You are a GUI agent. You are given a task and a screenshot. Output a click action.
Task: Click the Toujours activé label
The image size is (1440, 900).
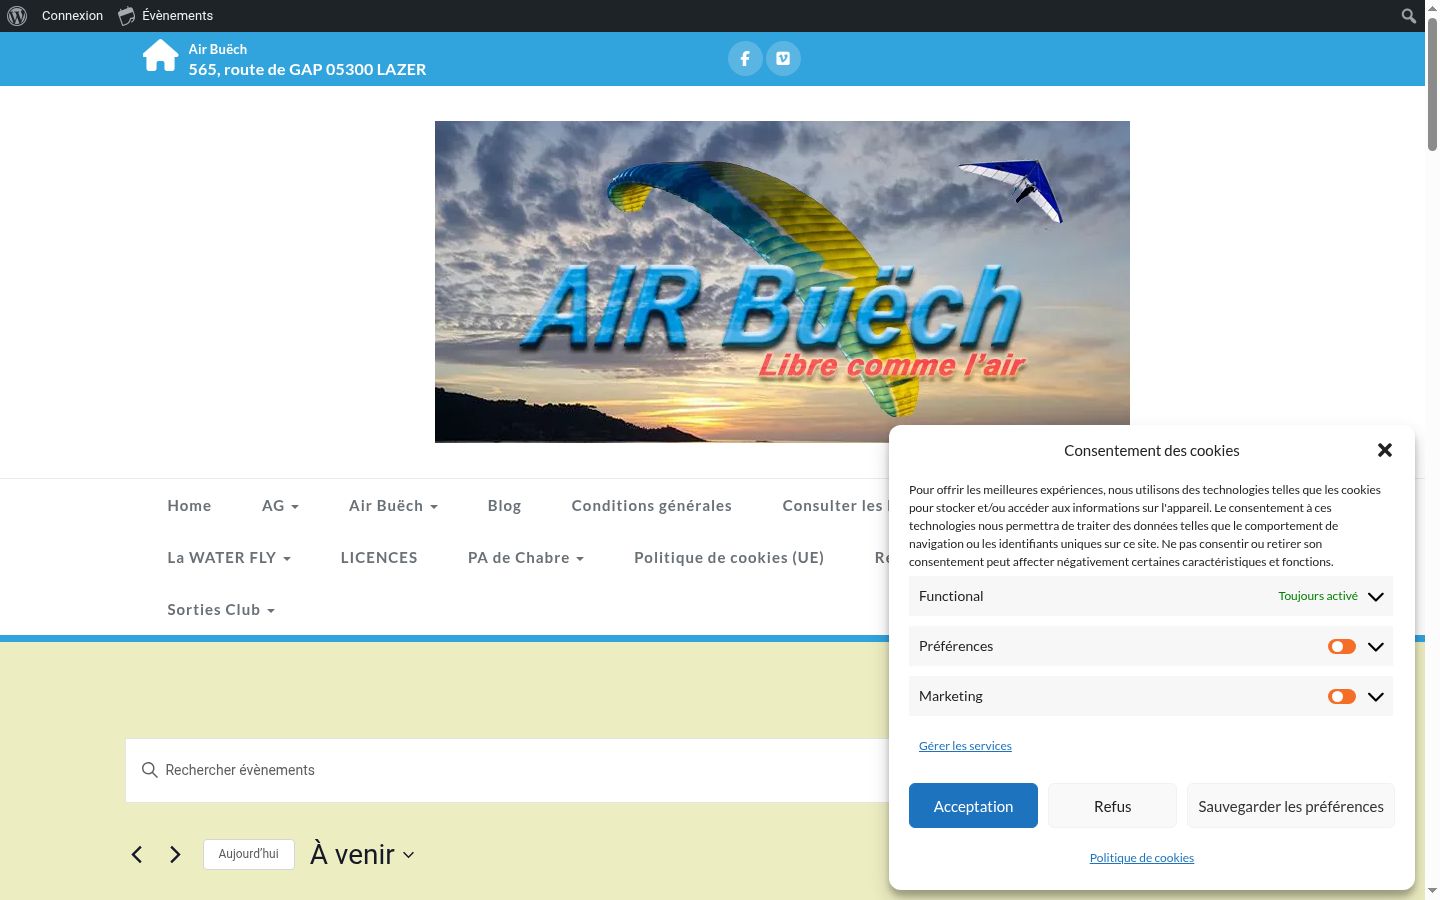pyautogui.click(x=1318, y=596)
